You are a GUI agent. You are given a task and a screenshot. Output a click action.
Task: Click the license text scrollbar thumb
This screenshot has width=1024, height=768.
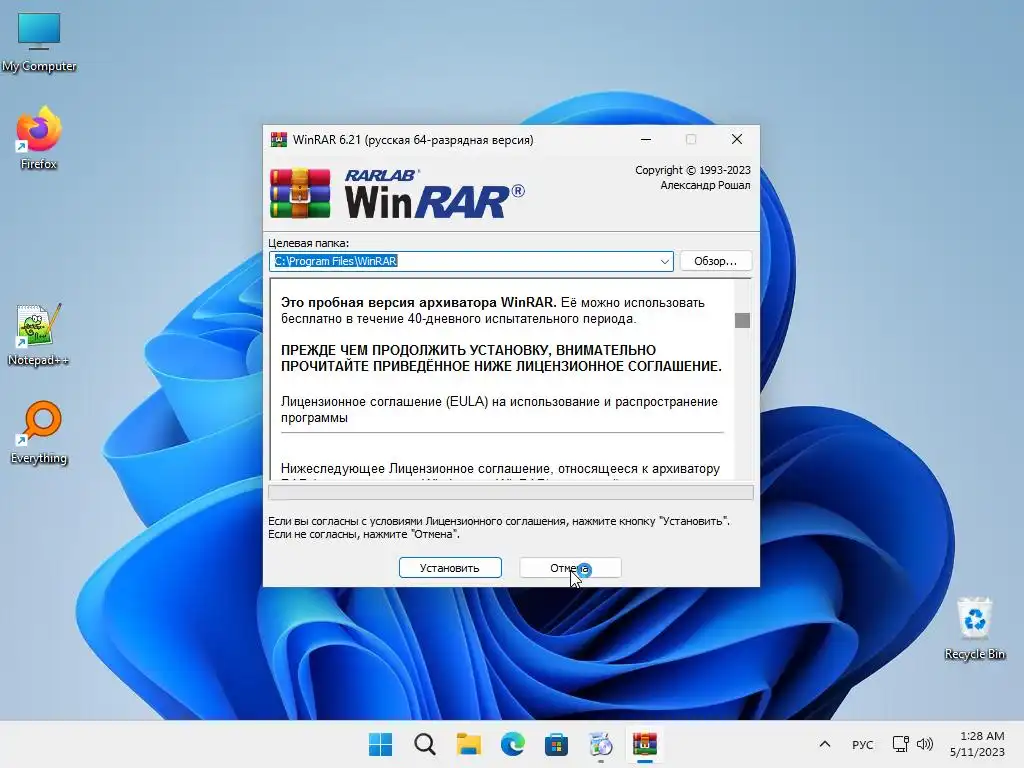click(x=742, y=320)
